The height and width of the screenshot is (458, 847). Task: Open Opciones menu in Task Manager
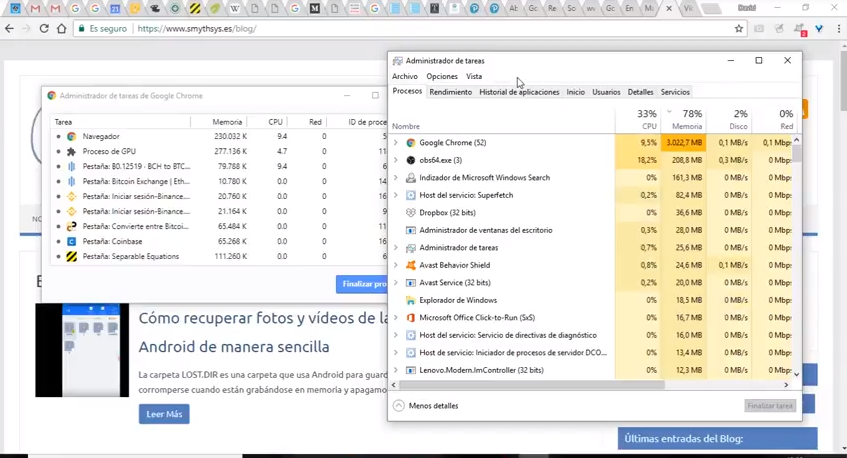click(442, 76)
